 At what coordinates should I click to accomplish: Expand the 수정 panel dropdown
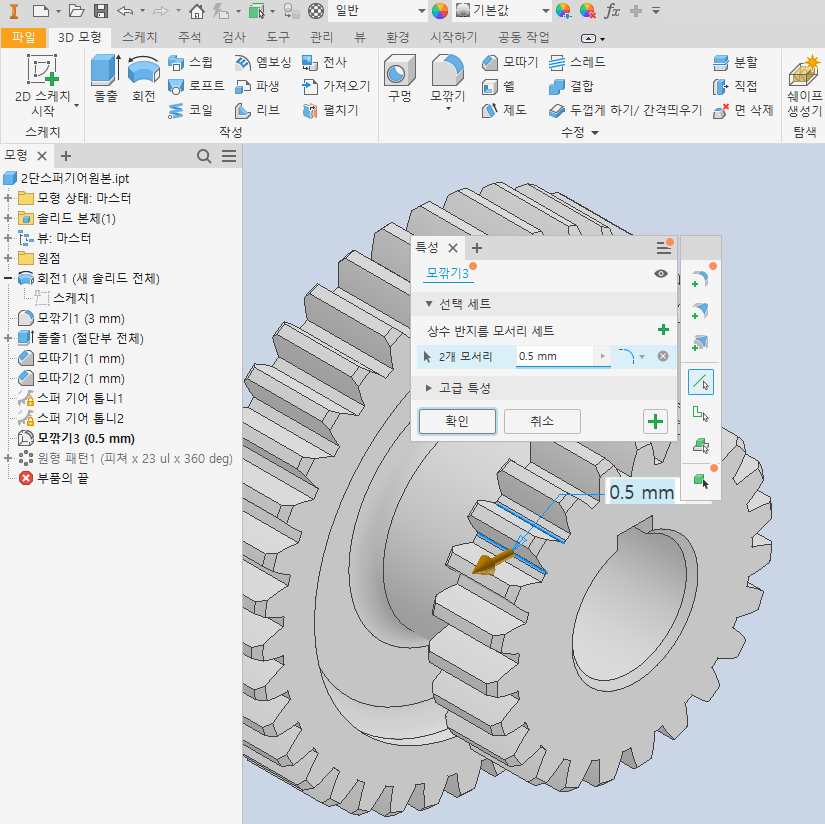pyautogui.click(x=580, y=132)
